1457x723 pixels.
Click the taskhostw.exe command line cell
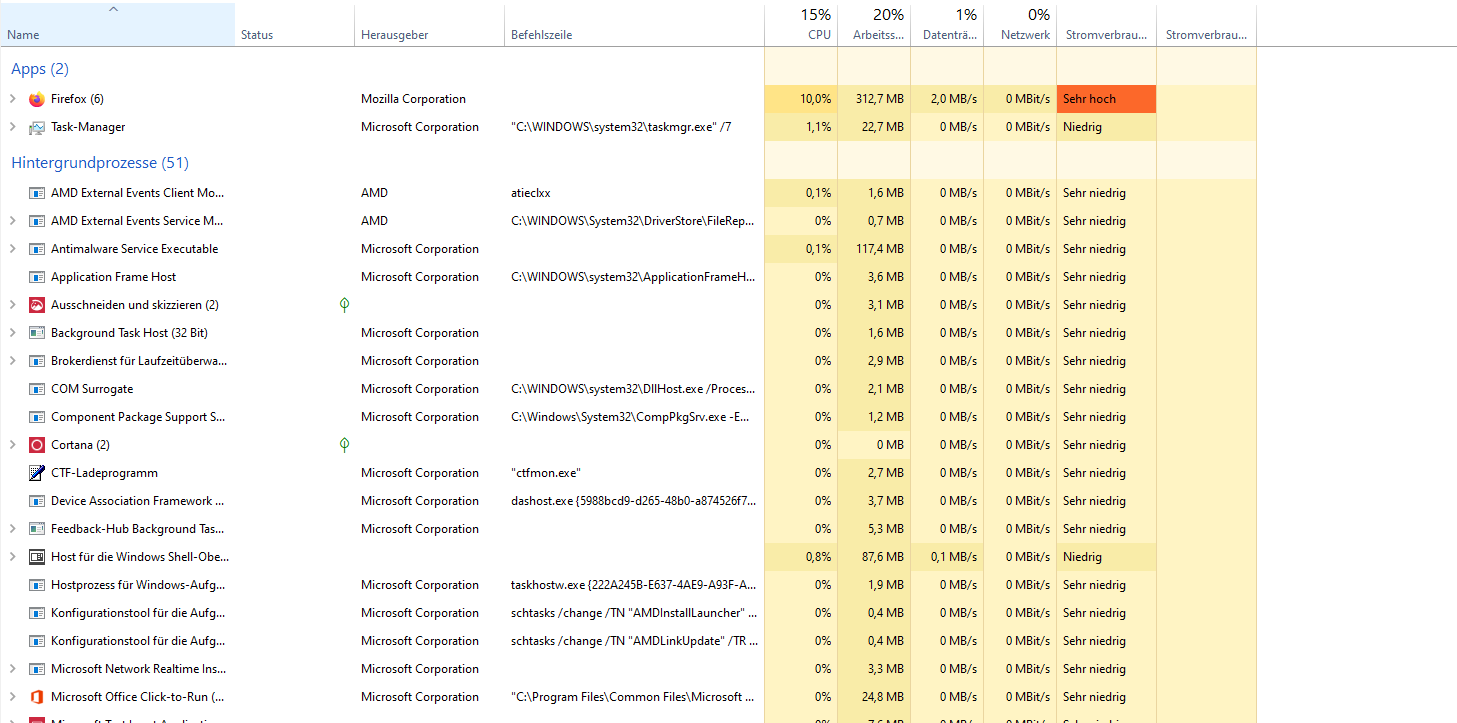tap(634, 585)
